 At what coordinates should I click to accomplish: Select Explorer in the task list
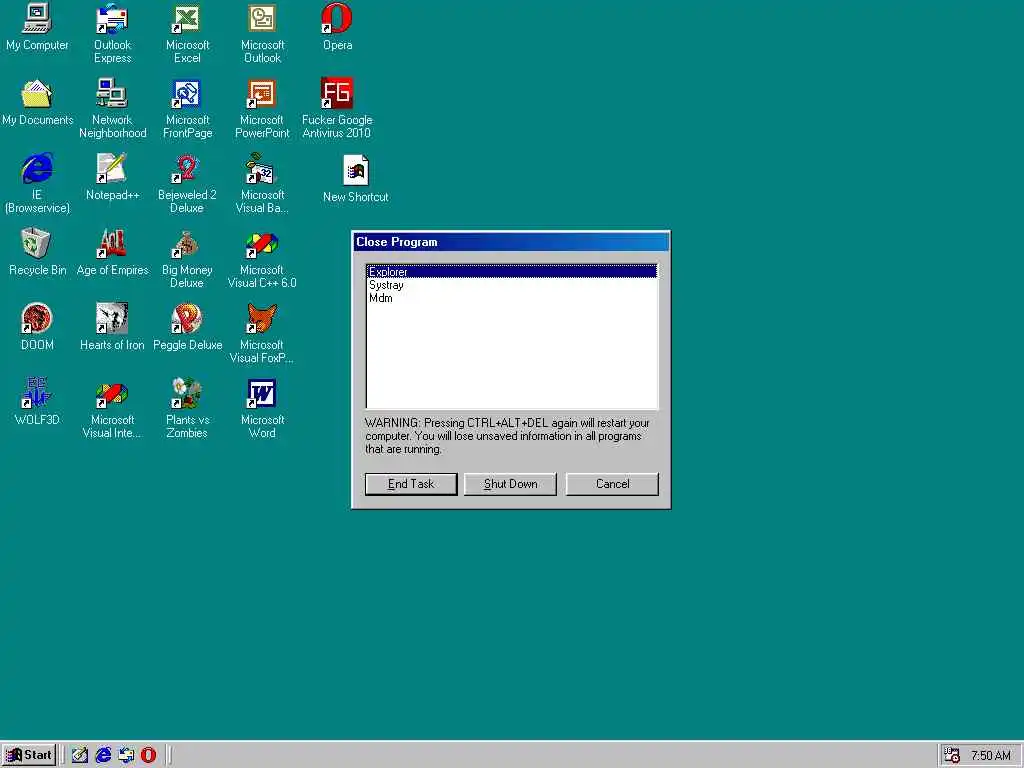point(512,272)
